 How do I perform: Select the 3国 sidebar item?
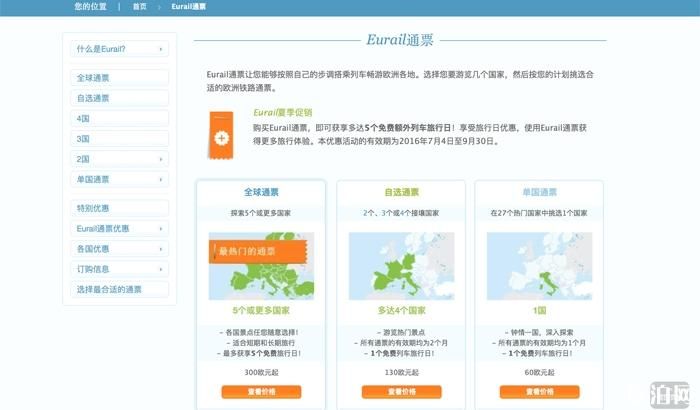pos(119,139)
